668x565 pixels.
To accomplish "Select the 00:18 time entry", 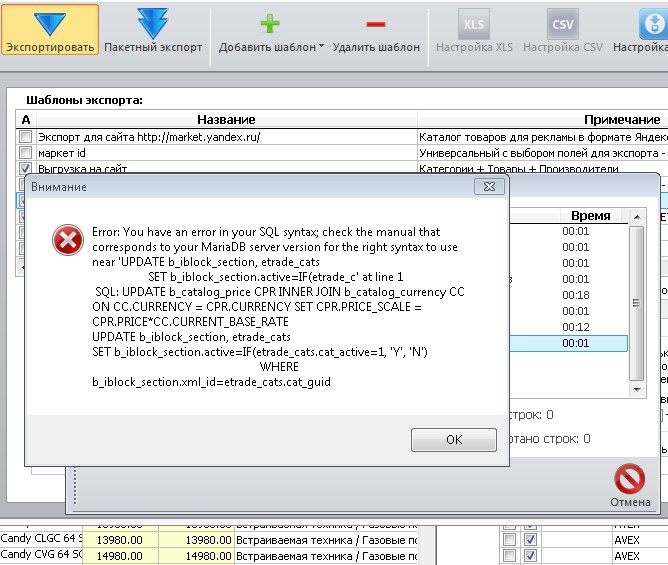I will [576, 295].
